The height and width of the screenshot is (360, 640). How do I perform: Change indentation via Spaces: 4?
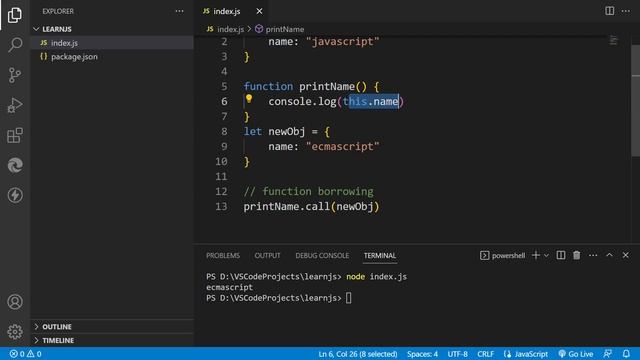click(x=422, y=354)
